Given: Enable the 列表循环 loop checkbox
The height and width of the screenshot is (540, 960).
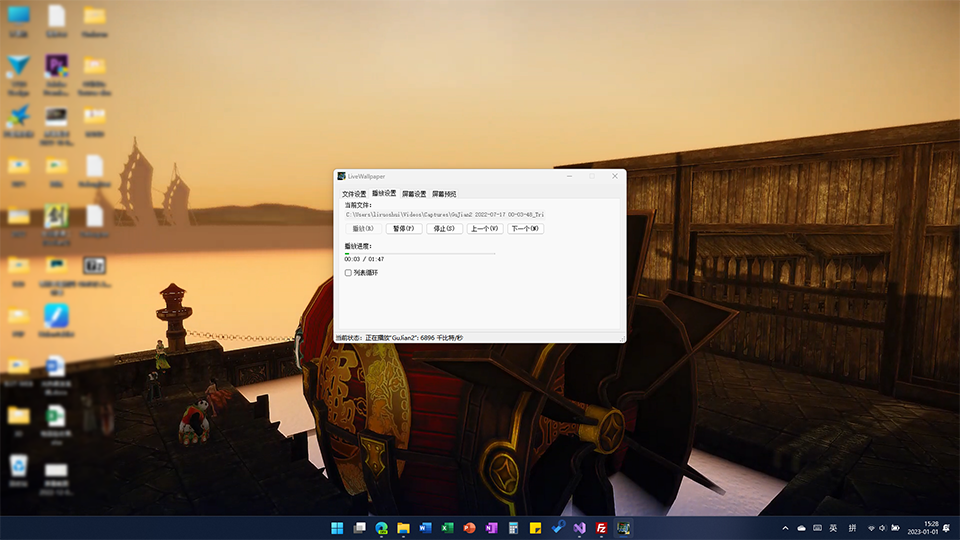Looking at the screenshot, I should (348, 273).
